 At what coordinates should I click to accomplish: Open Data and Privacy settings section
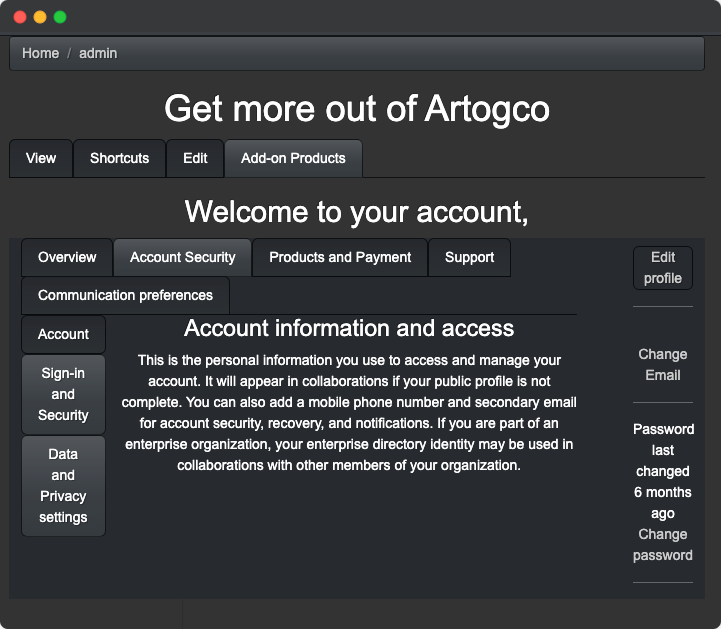(x=63, y=486)
